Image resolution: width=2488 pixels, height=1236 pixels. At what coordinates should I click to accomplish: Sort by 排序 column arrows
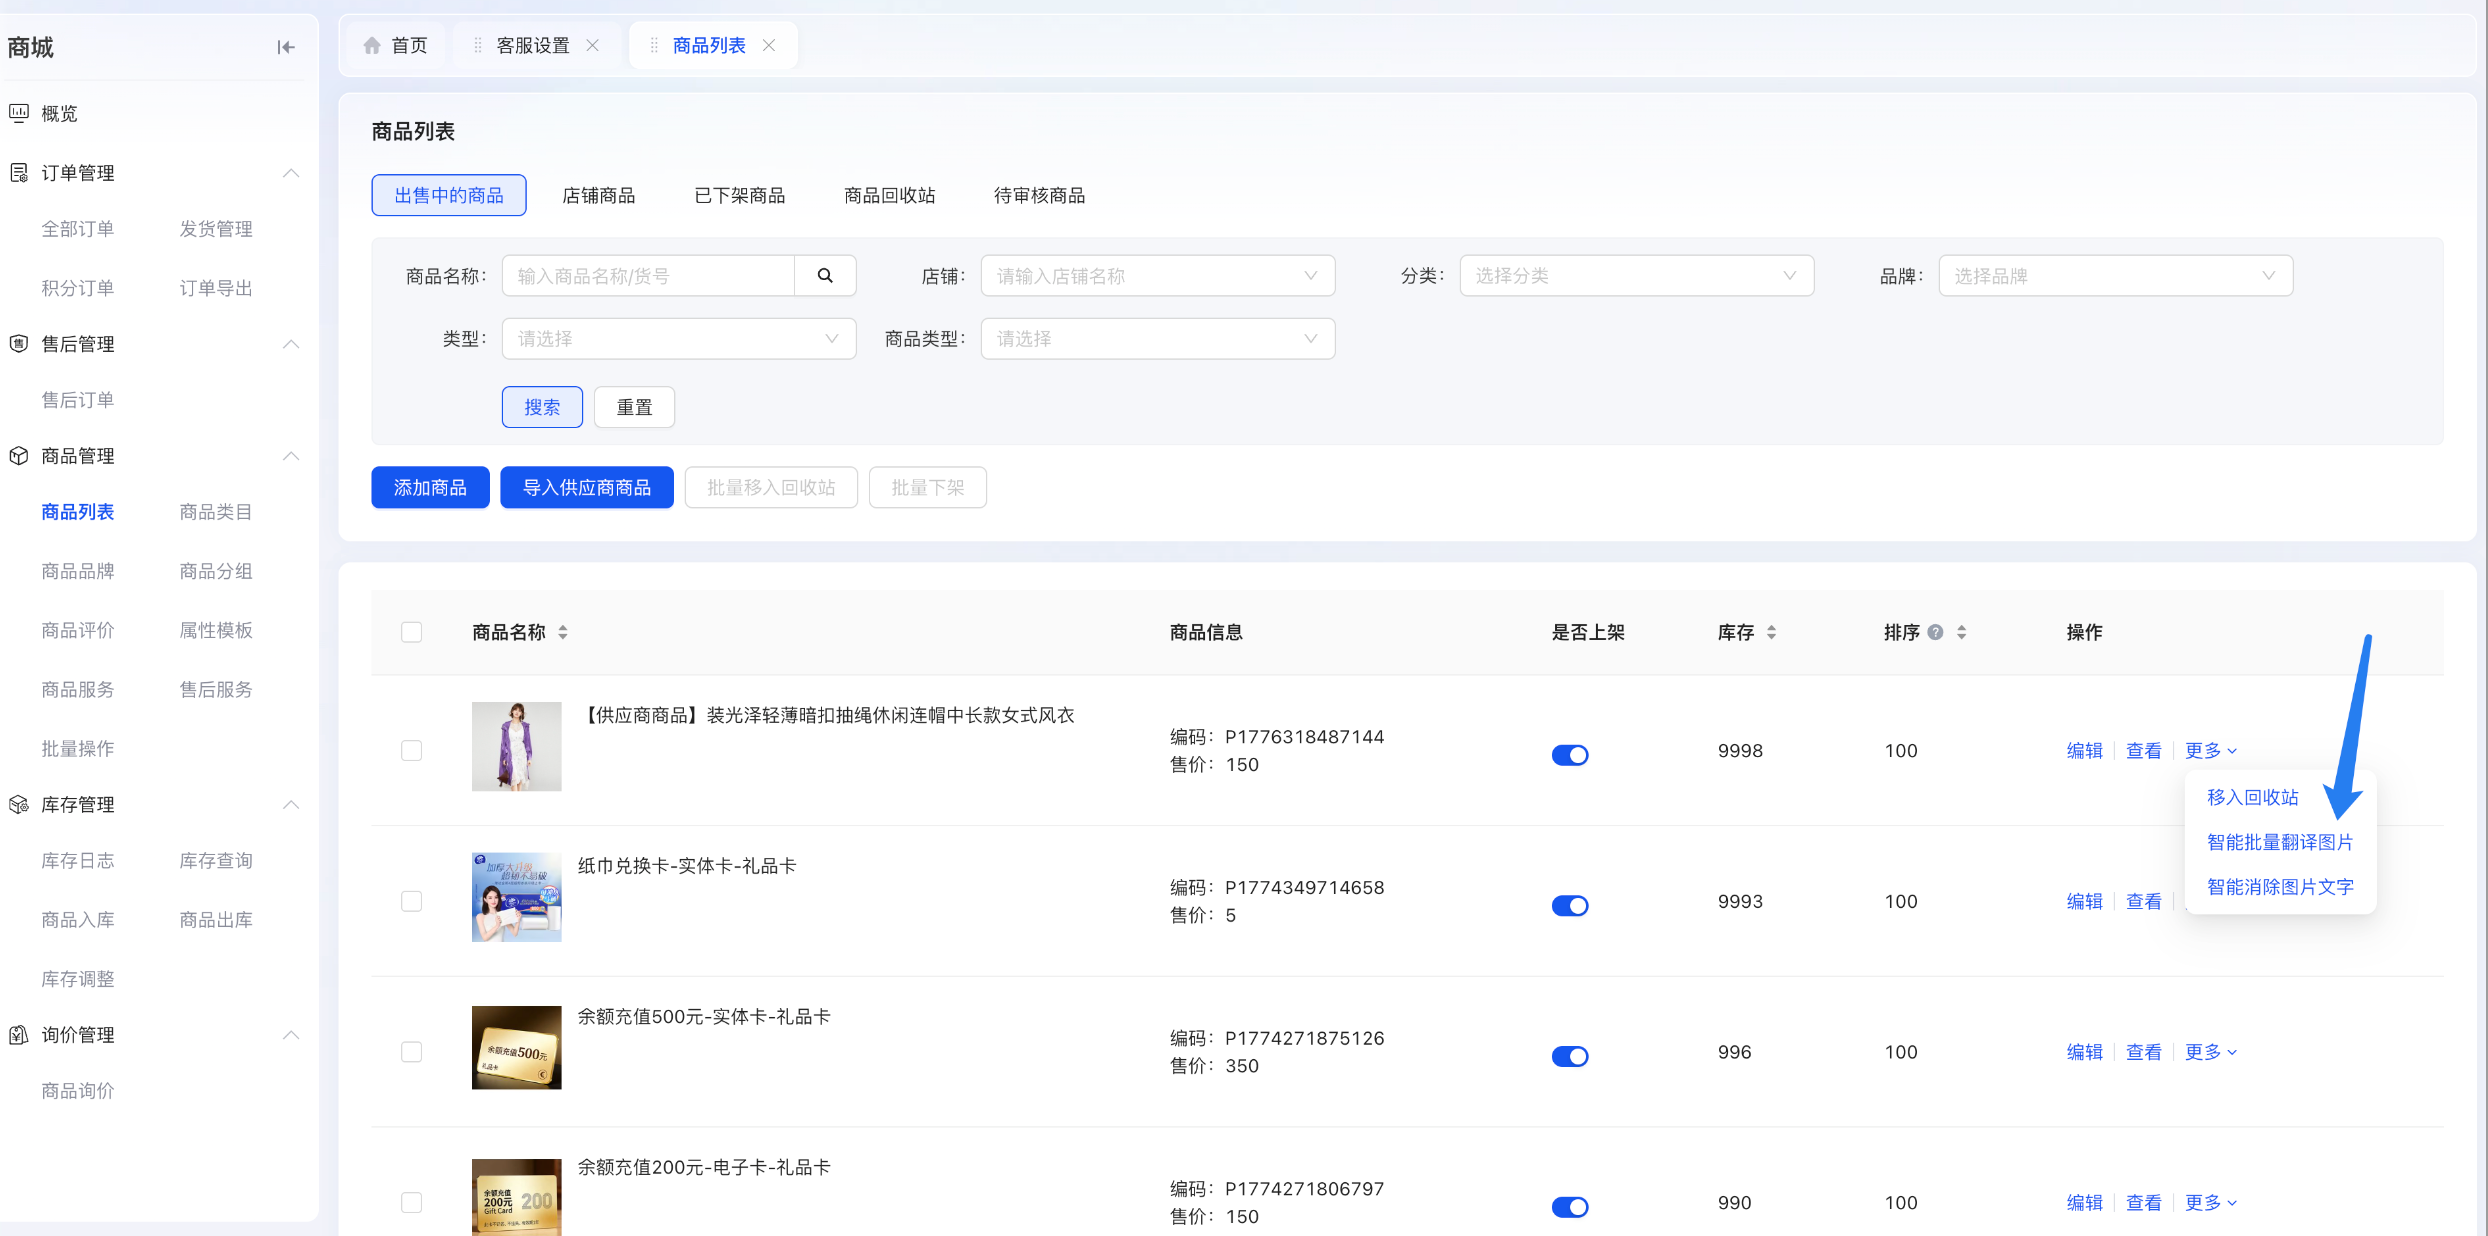pyautogui.click(x=1961, y=632)
